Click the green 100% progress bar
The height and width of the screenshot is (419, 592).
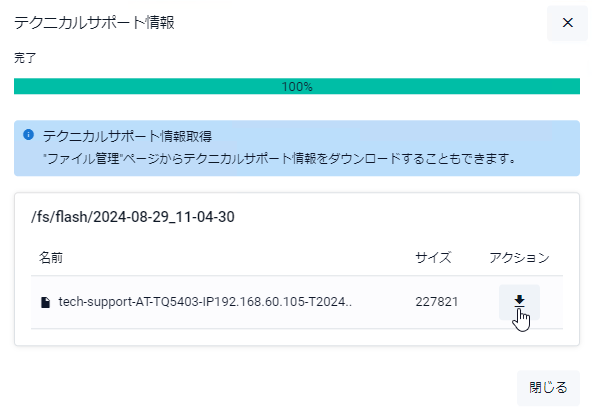tap(297, 86)
